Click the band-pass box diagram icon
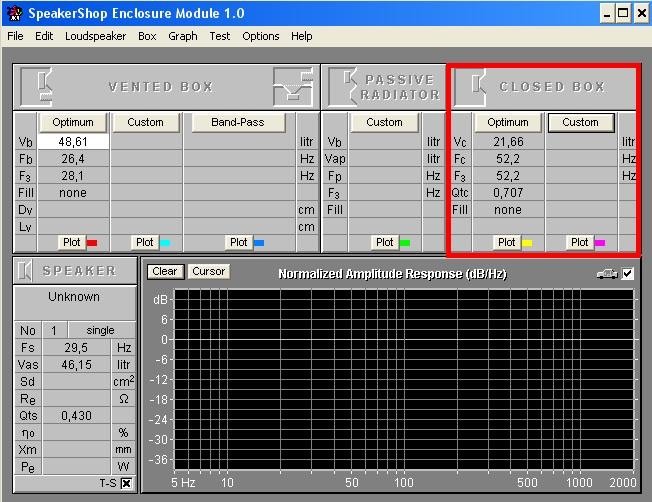The width and height of the screenshot is (652, 502). 293,86
